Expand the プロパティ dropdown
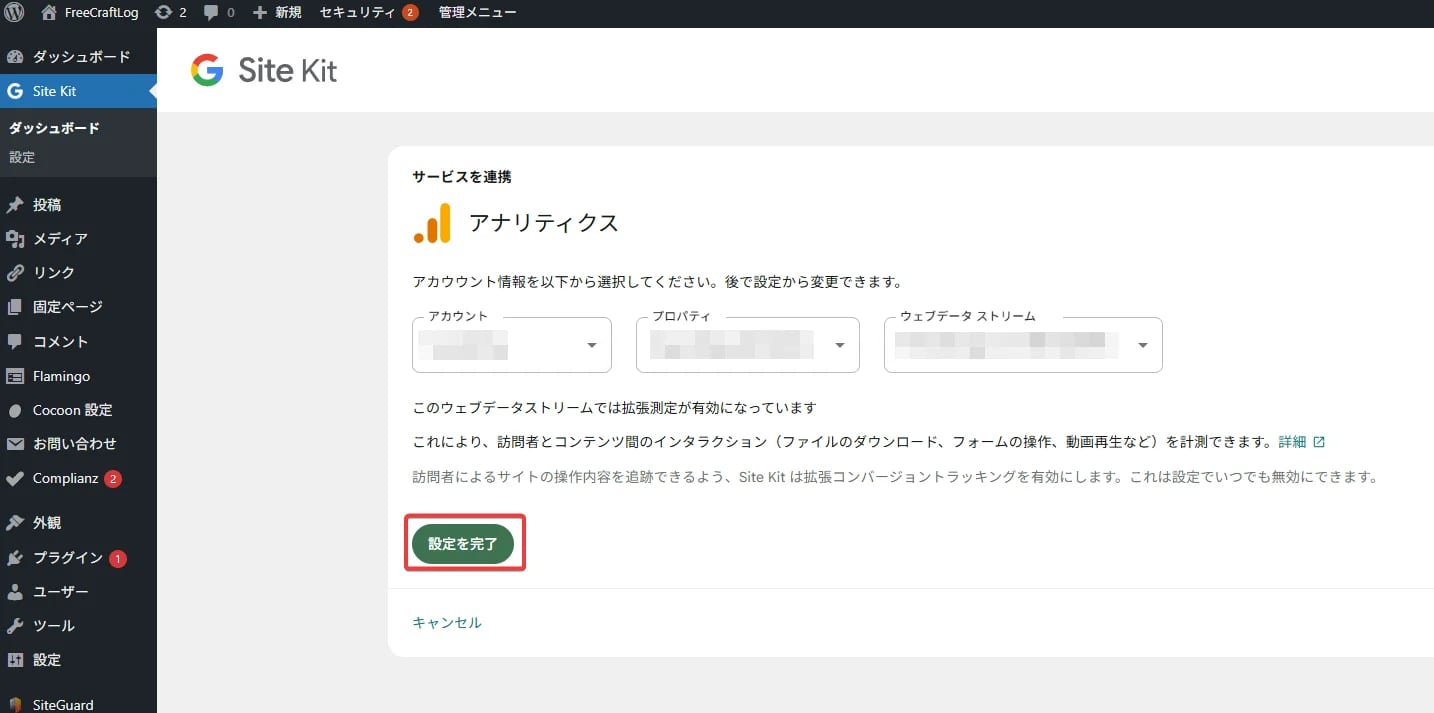This screenshot has width=1434, height=713. pos(747,344)
